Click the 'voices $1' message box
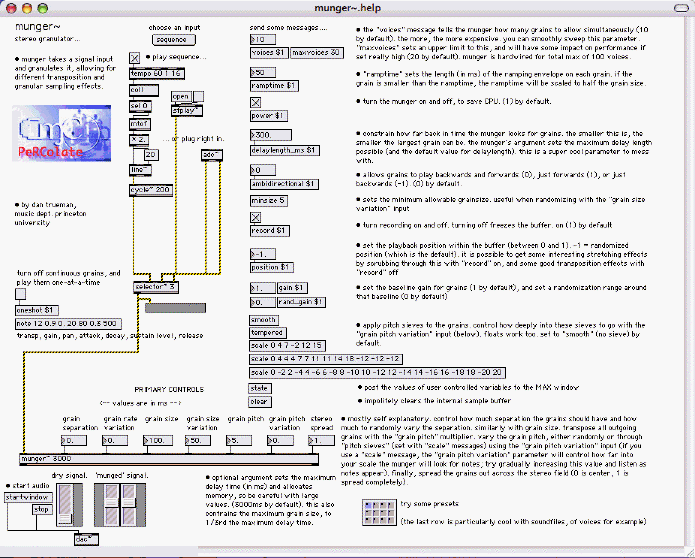695x558 pixels. (269, 53)
